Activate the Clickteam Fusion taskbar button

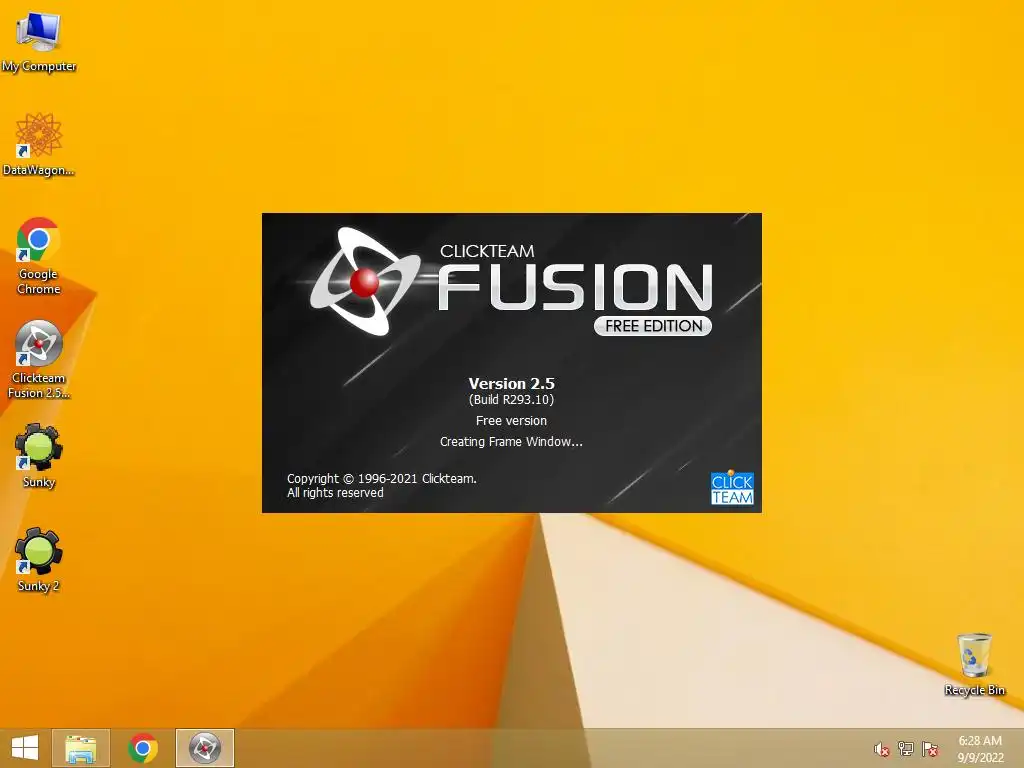pyautogui.click(x=204, y=748)
